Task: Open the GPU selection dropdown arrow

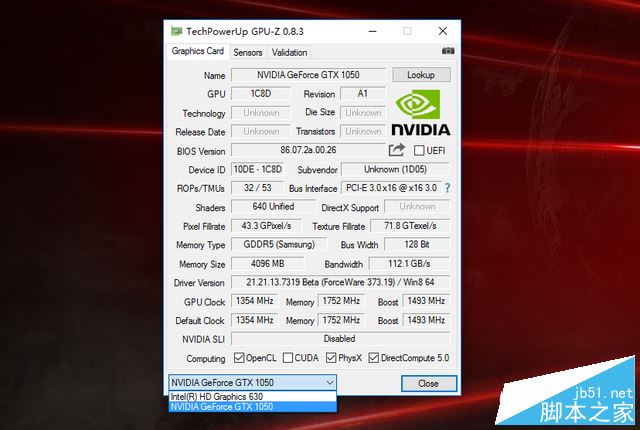Action: 330,383
